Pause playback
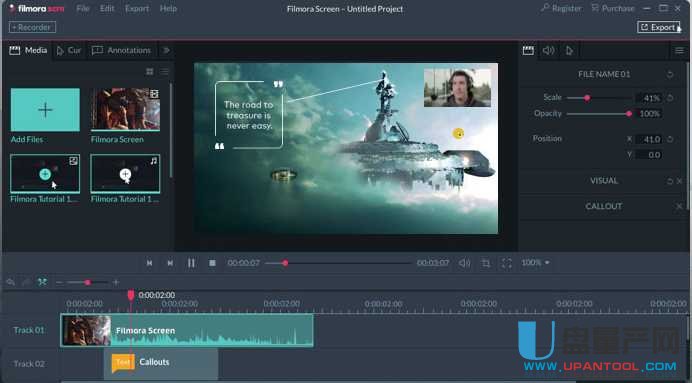This screenshot has width=692, height=383. point(191,263)
